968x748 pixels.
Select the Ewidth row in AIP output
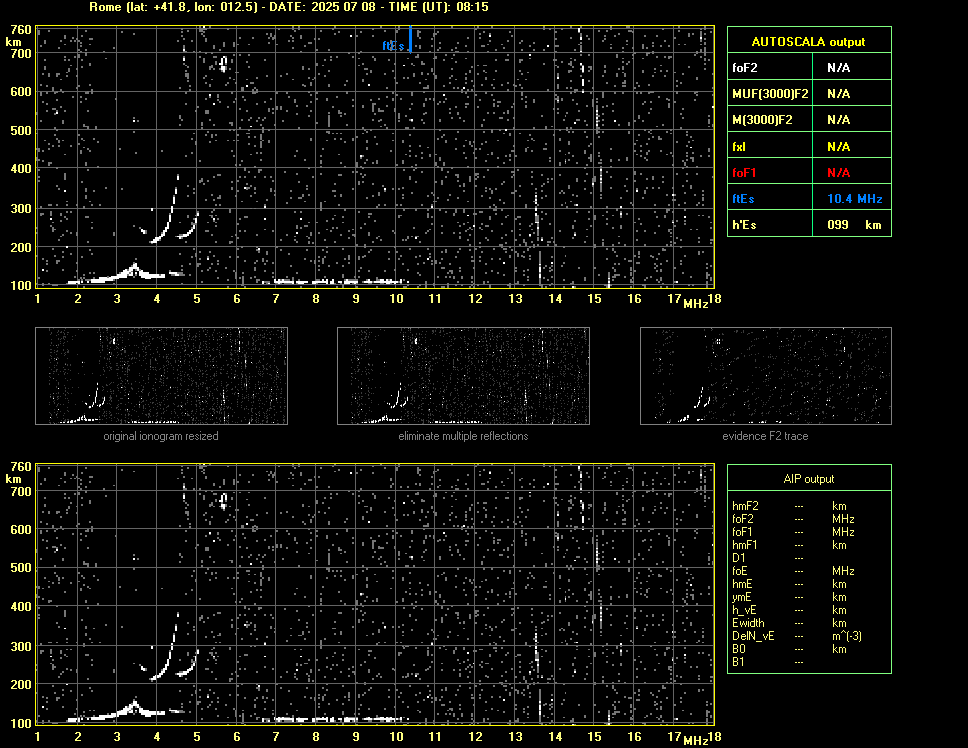point(797,623)
